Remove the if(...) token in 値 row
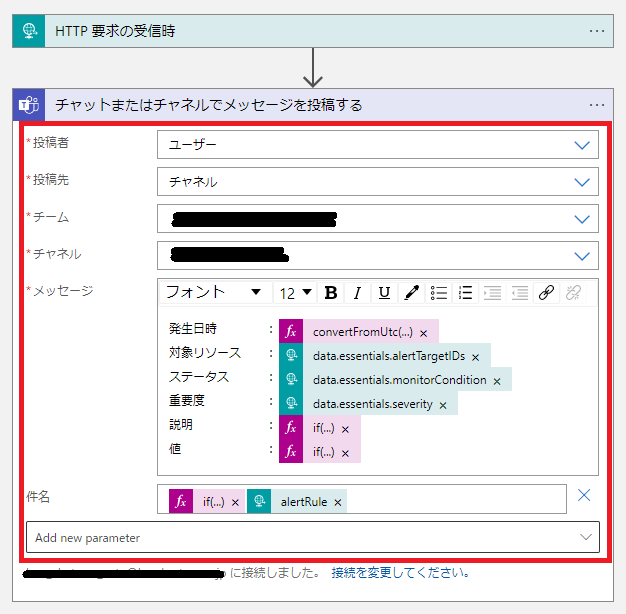 click(x=345, y=454)
